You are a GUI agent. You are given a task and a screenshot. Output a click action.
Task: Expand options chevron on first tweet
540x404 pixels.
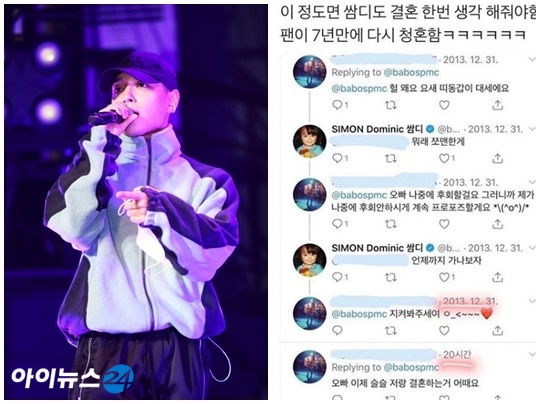(x=532, y=60)
